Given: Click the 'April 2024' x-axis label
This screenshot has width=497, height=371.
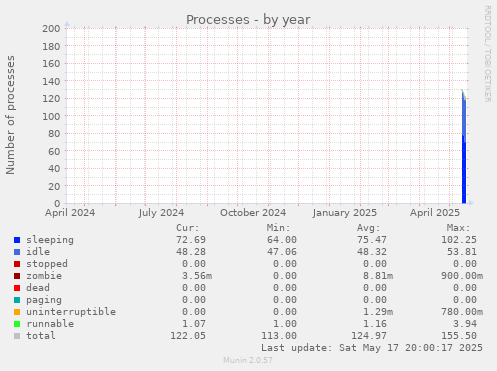Looking at the screenshot, I should click(x=70, y=213).
